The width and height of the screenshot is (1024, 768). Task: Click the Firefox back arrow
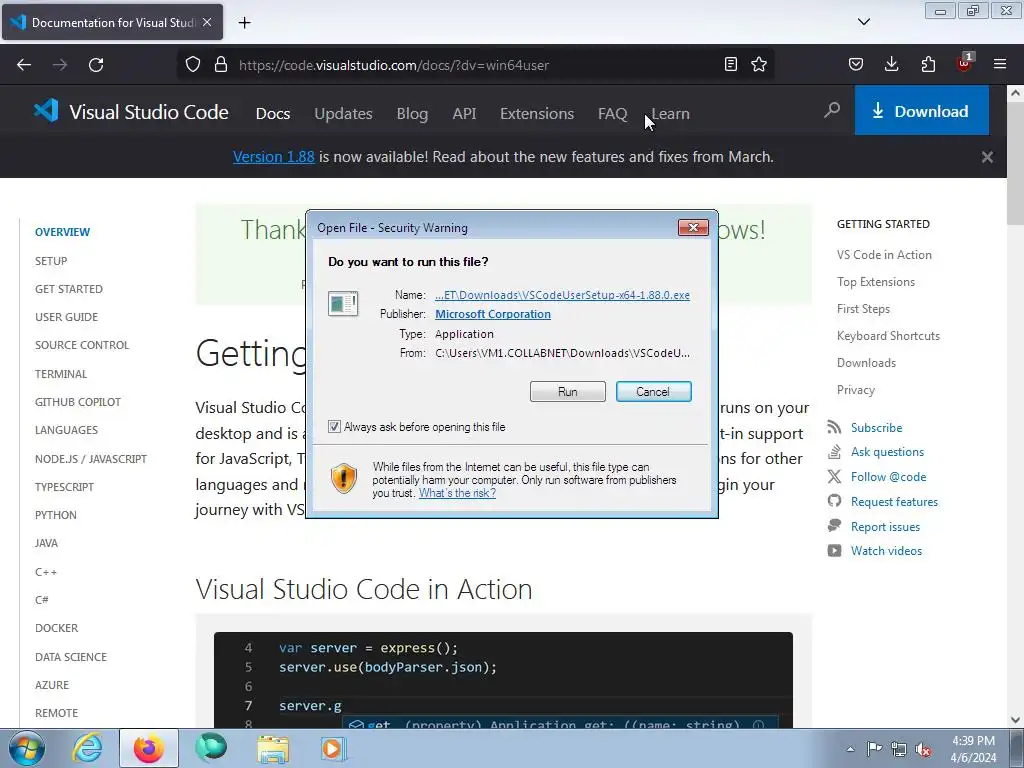click(x=24, y=65)
